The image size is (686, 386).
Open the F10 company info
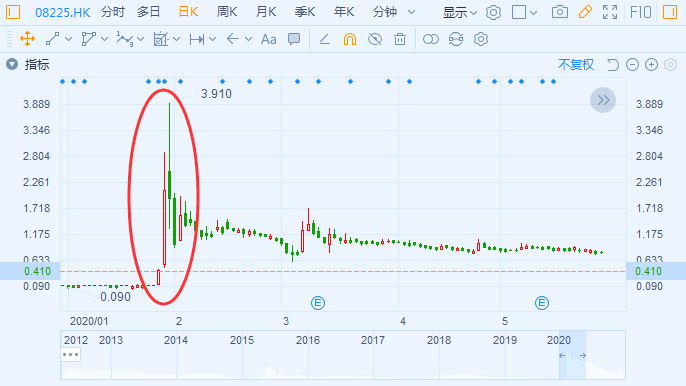(641, 12)
